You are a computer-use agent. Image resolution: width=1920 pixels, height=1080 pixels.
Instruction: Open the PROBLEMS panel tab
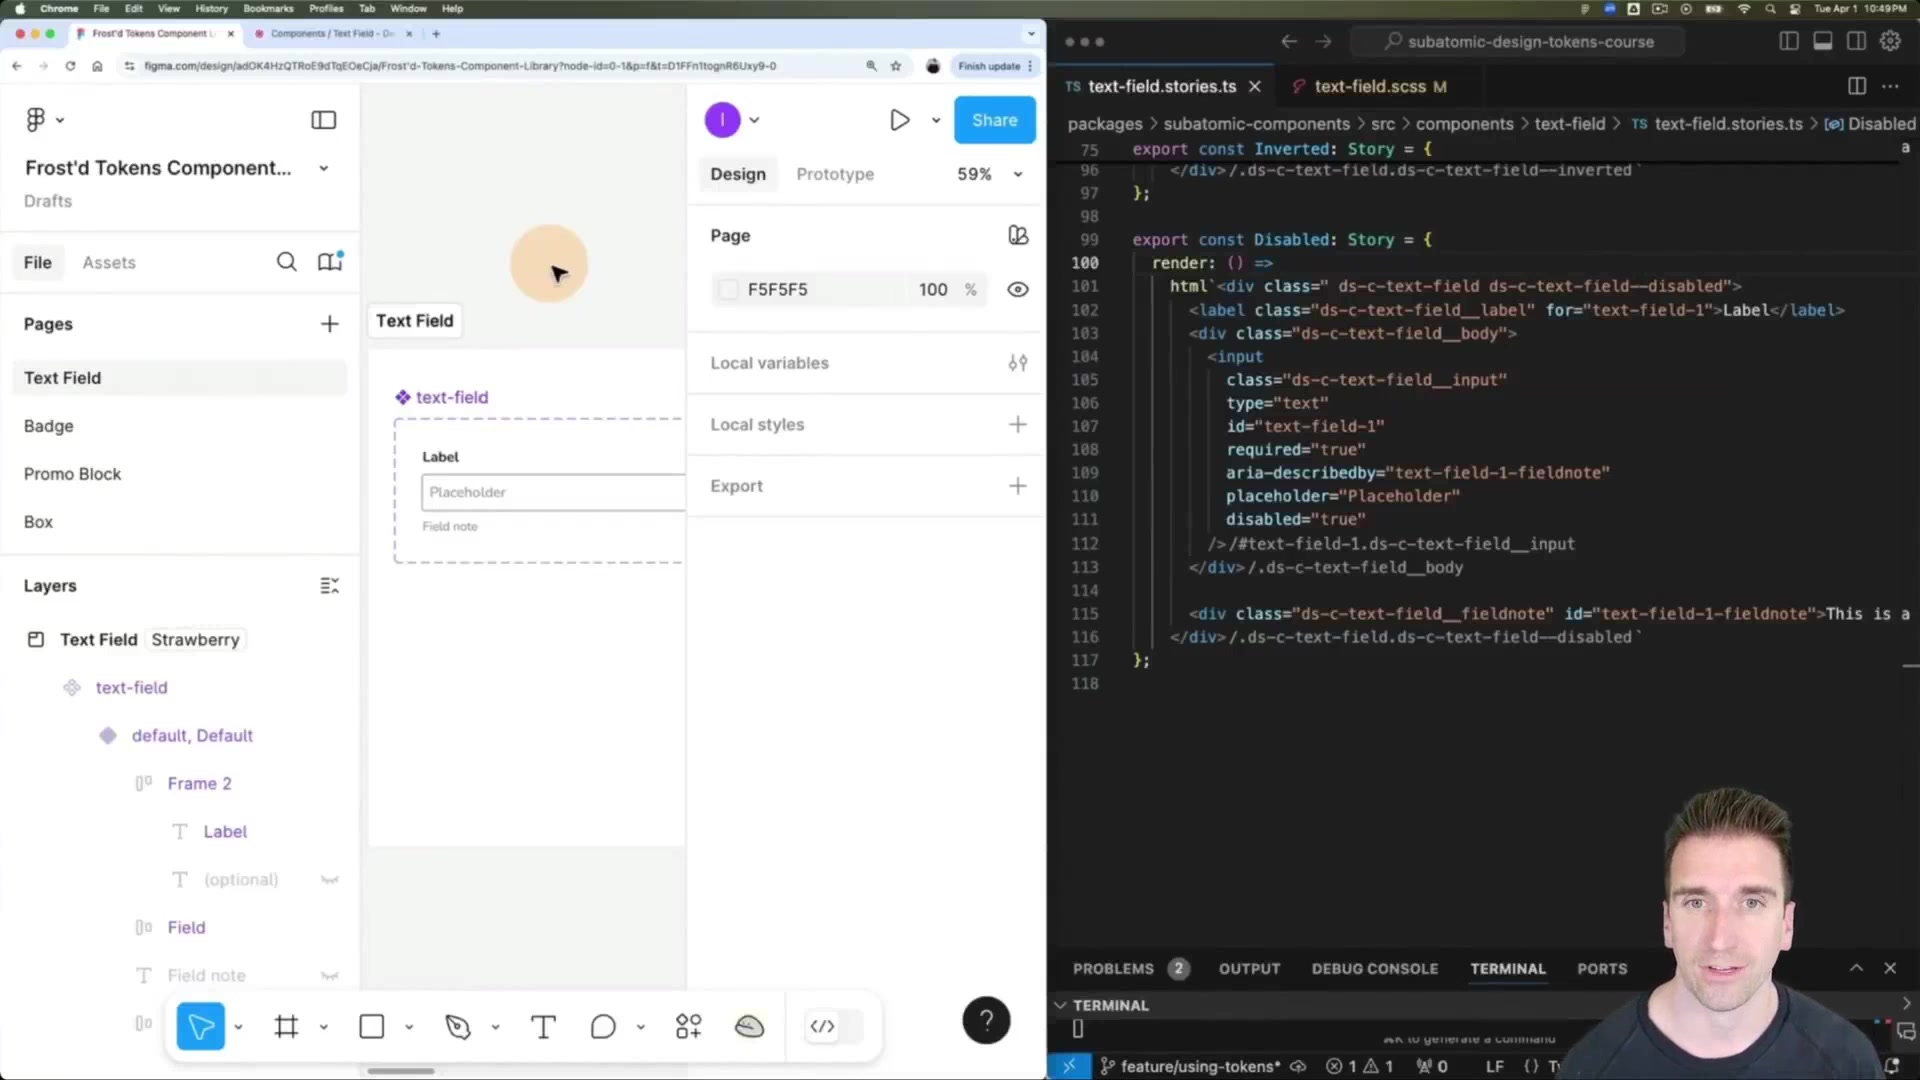coord(1113,968)
